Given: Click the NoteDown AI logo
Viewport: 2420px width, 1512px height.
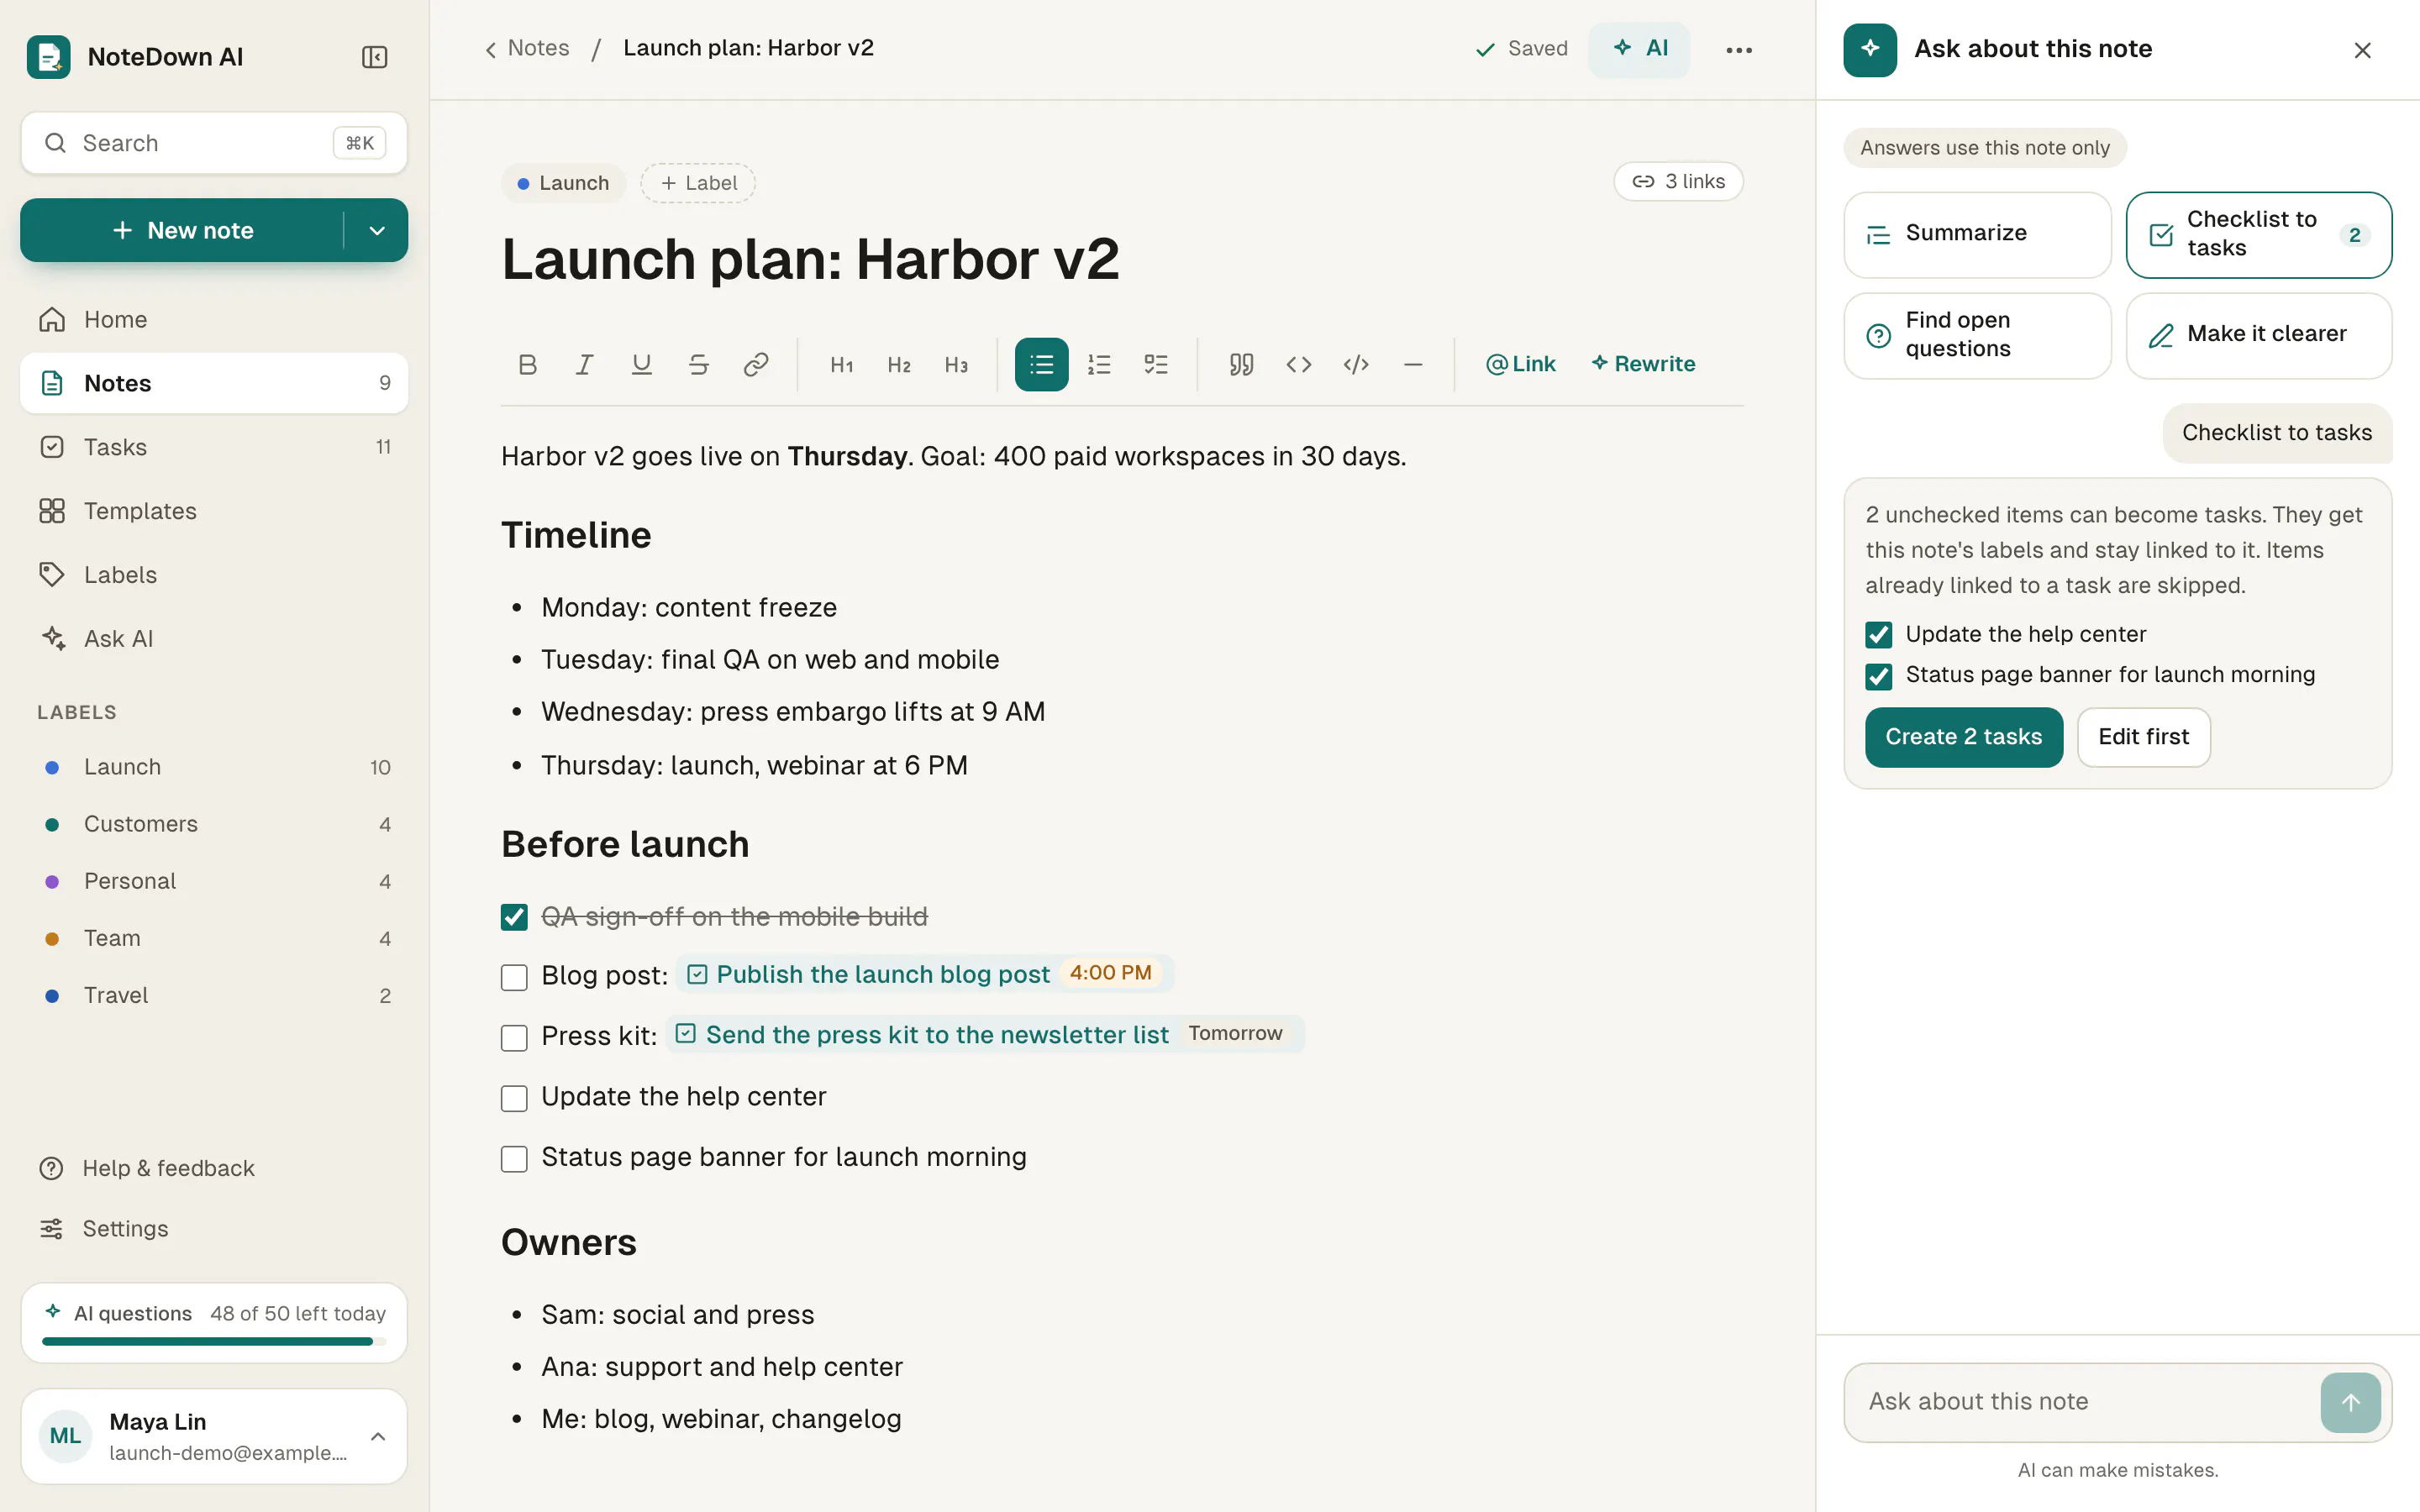Looking at the screenshot, I should (48, 57).
